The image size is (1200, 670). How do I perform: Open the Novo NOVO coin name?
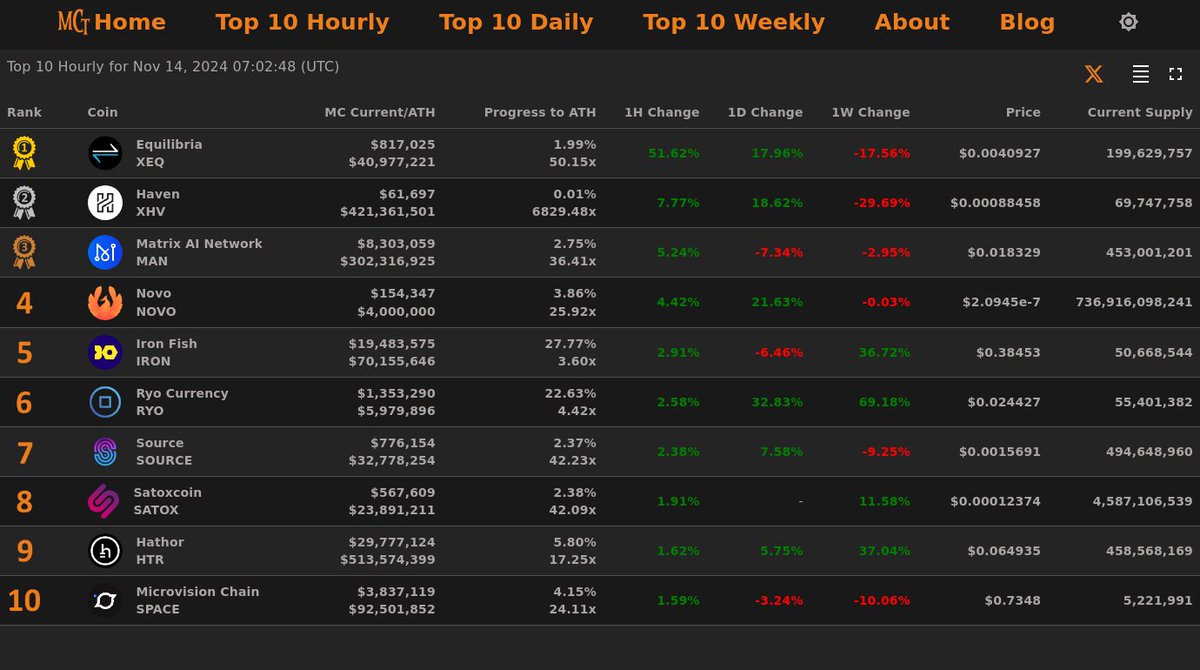click(154, 302)
